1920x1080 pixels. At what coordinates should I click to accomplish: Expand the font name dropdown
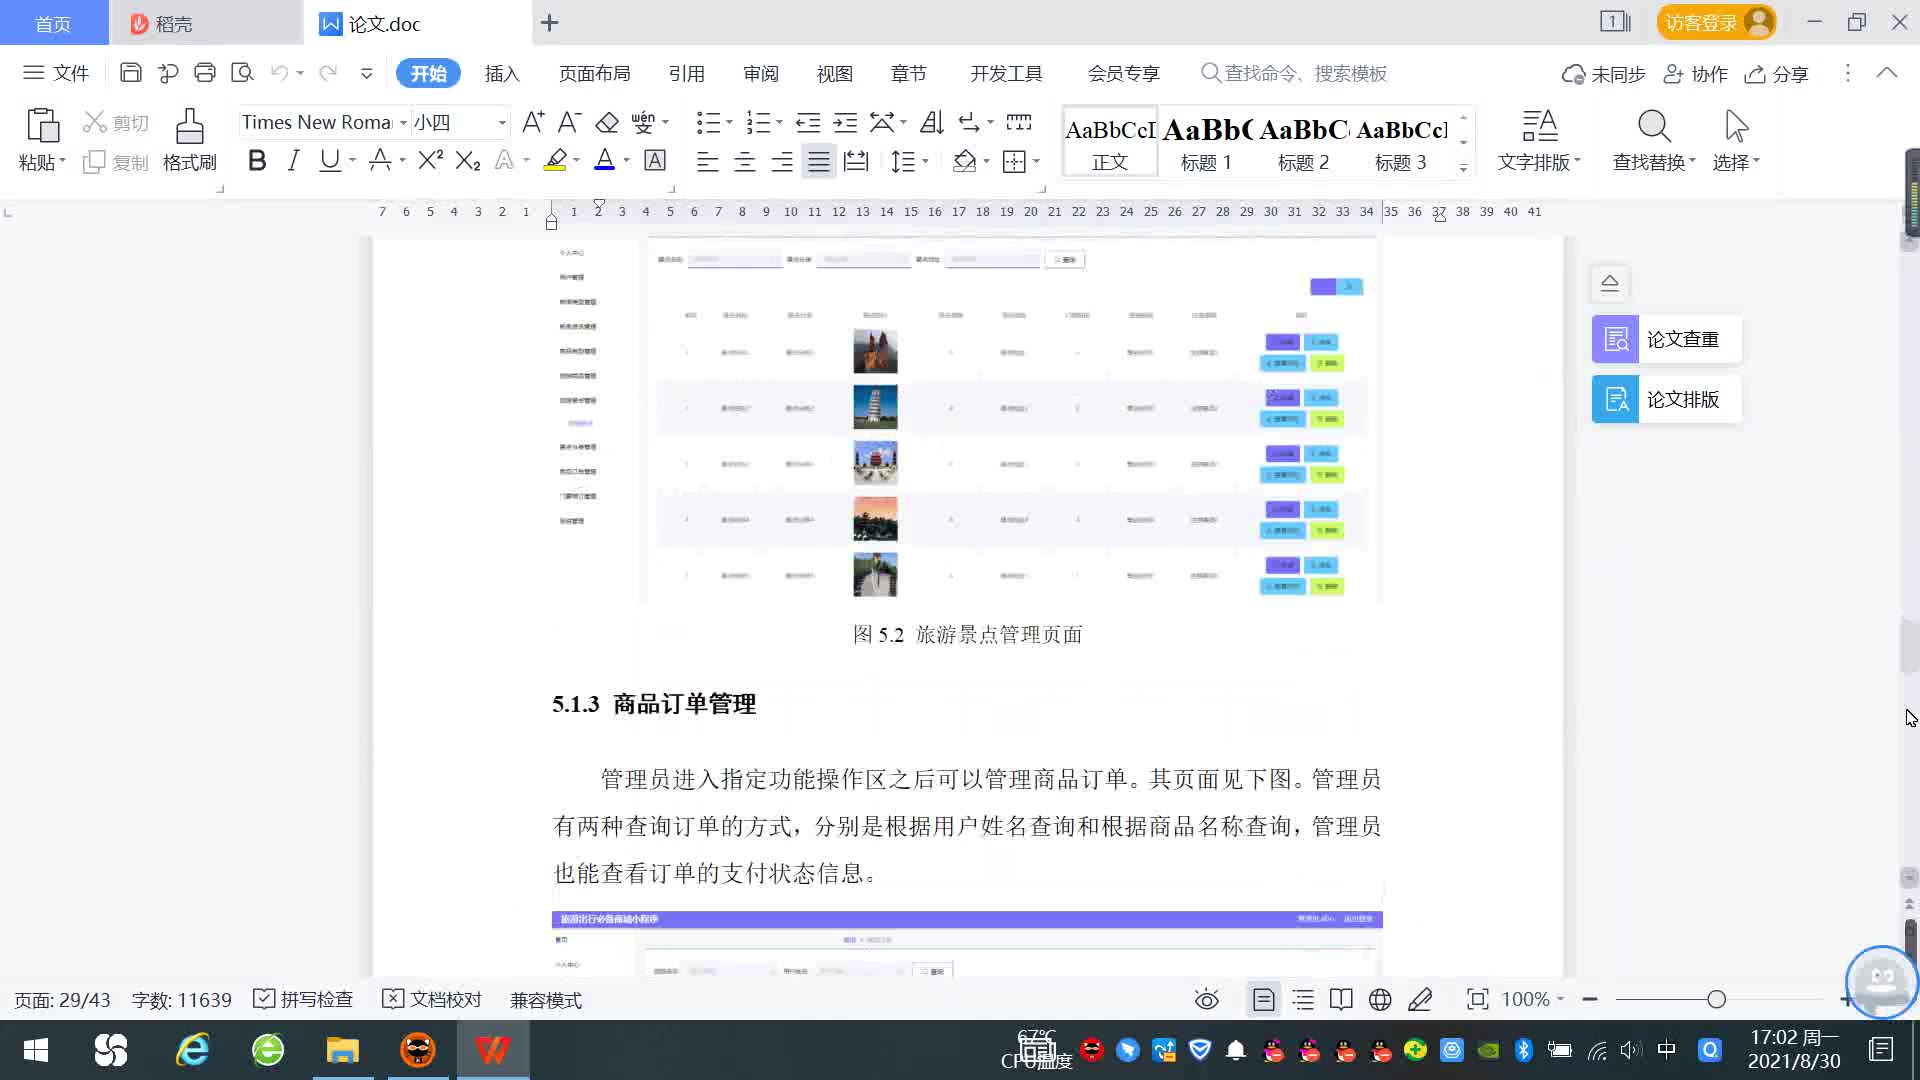point(403,122)
